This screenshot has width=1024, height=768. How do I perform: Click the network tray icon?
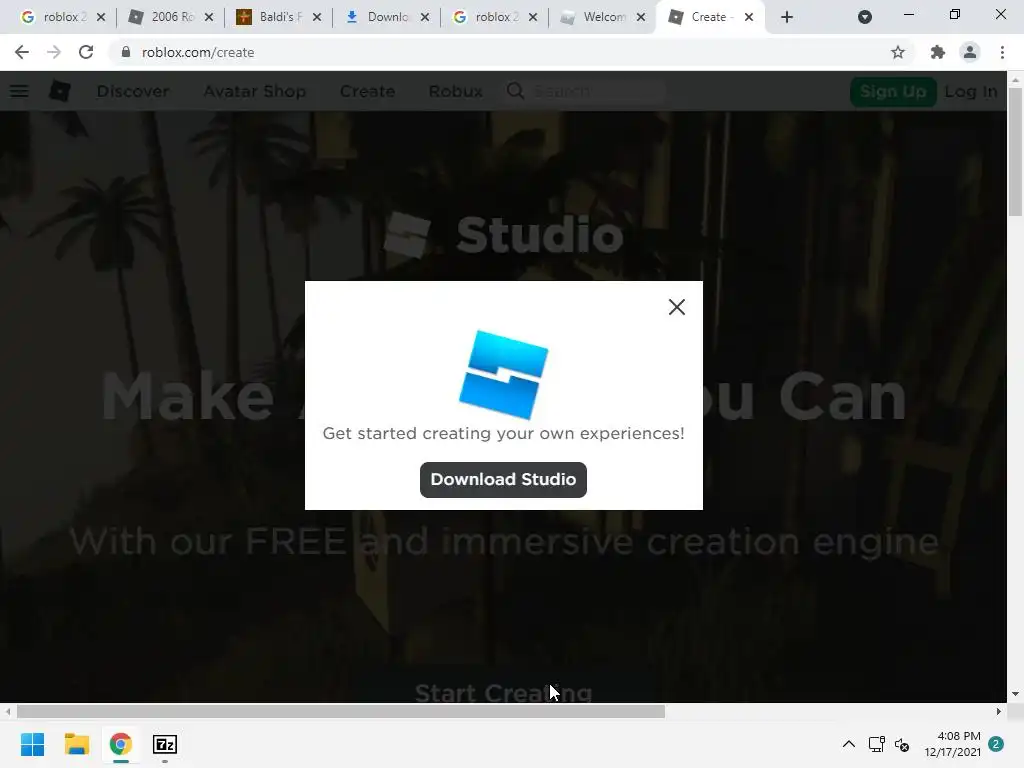point(876,744)
